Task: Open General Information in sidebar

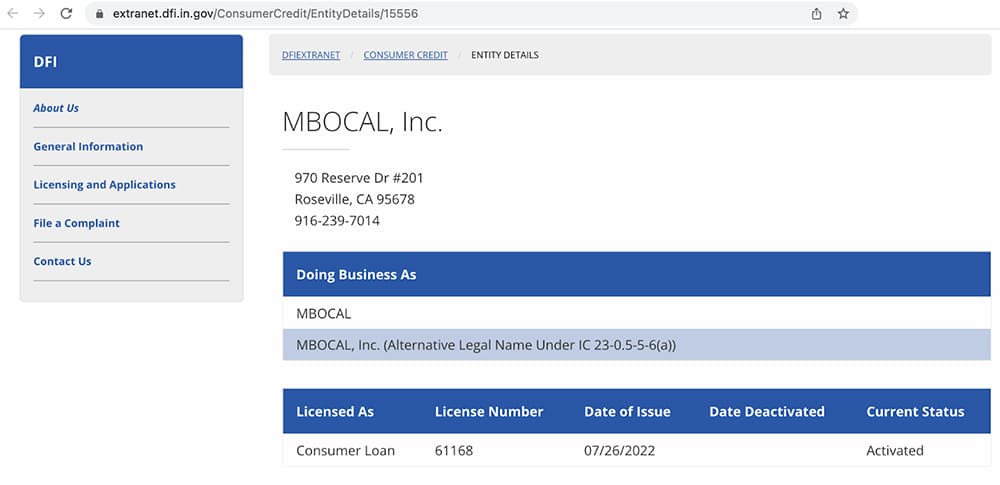Action: pos(88,146)
